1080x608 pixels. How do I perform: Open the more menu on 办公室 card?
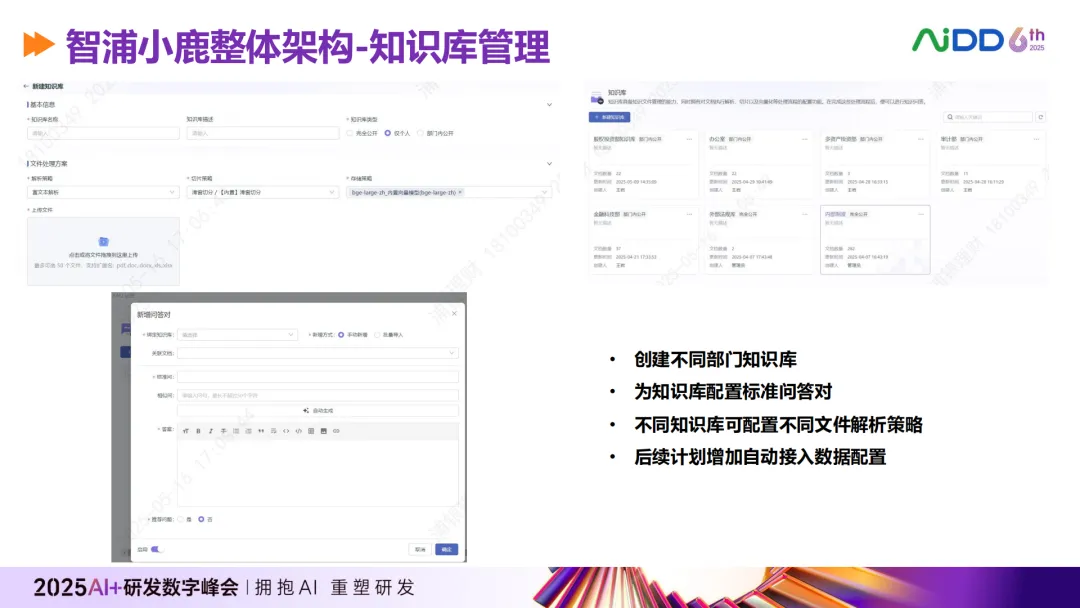(x=804, y=139)
